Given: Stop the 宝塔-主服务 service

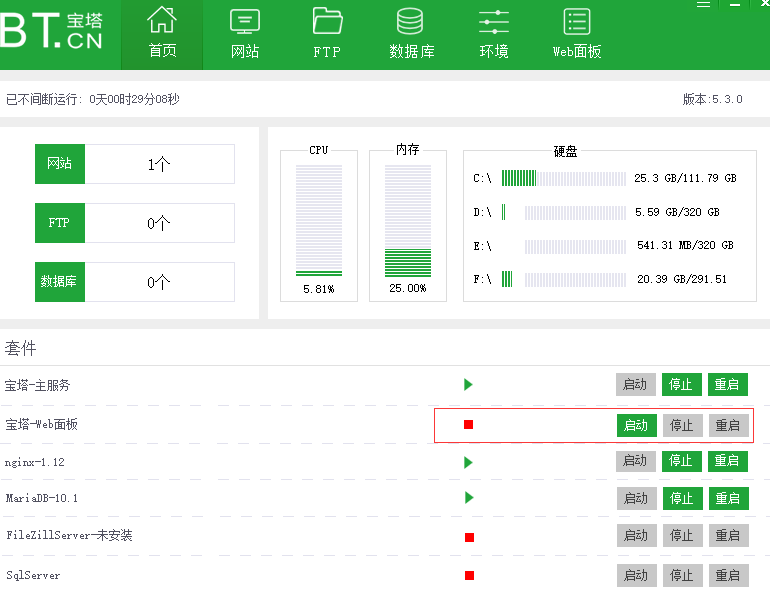Looking at the screenshot, I should [681, 384].
